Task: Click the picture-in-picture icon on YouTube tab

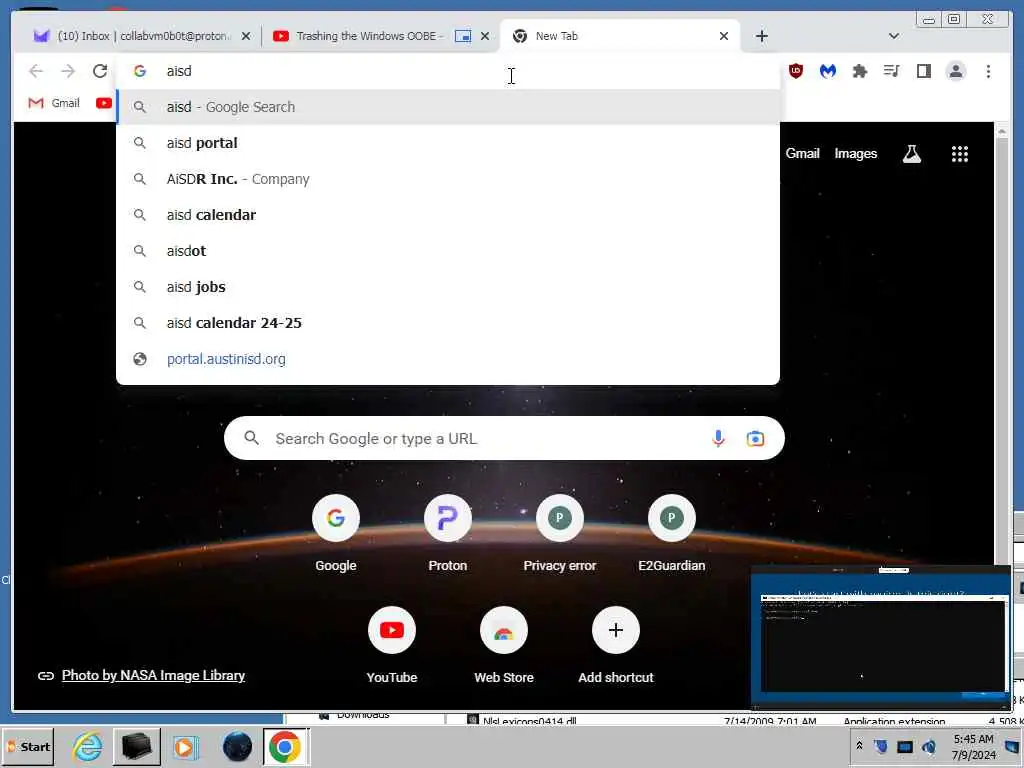Action: point(462,36)
